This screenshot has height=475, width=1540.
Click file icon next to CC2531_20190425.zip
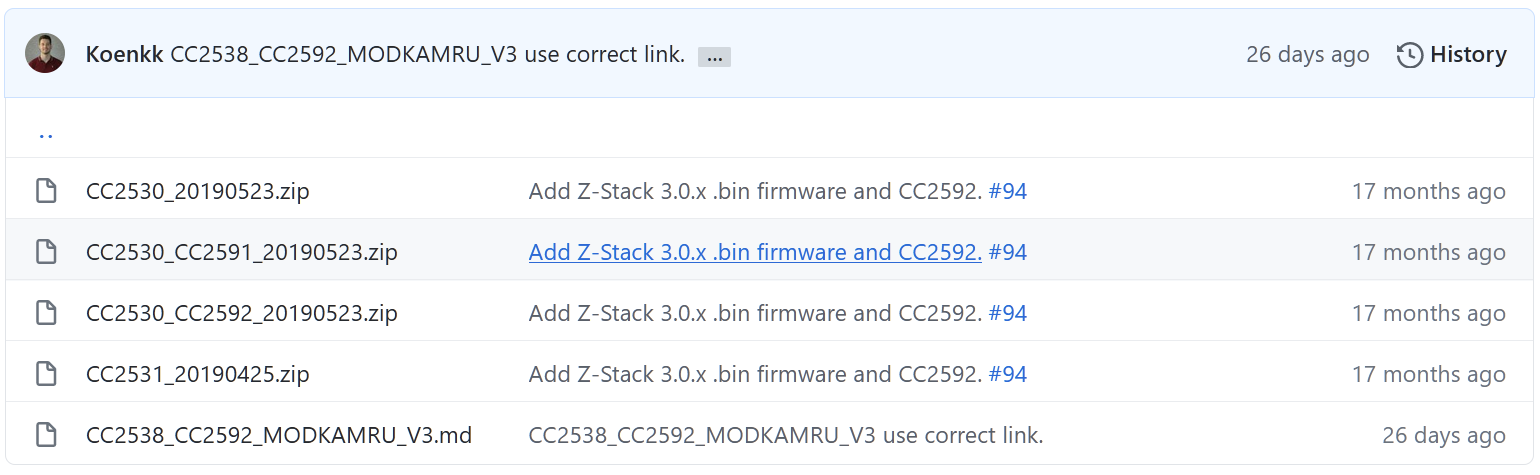coord(46,374)
